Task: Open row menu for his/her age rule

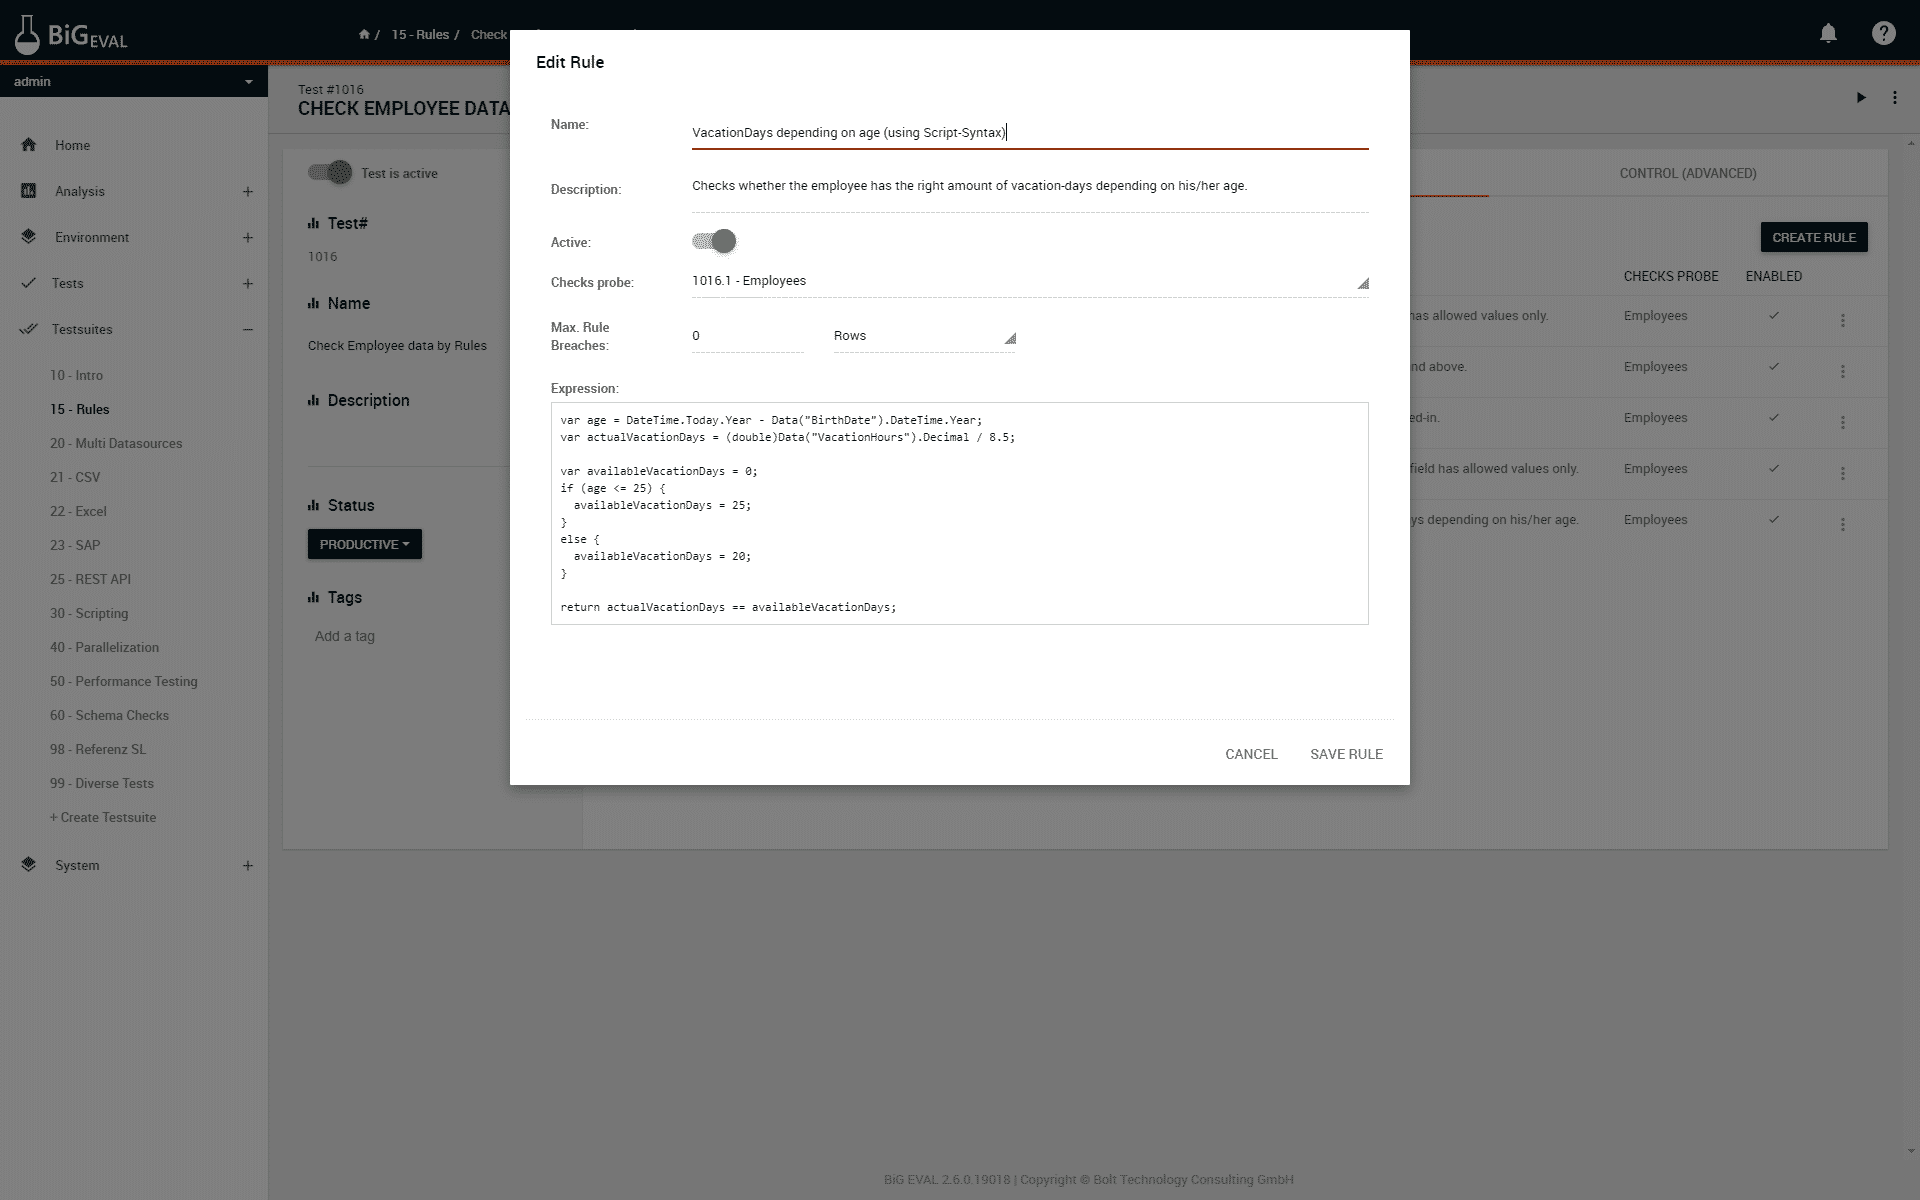Action: (1842, 525)
